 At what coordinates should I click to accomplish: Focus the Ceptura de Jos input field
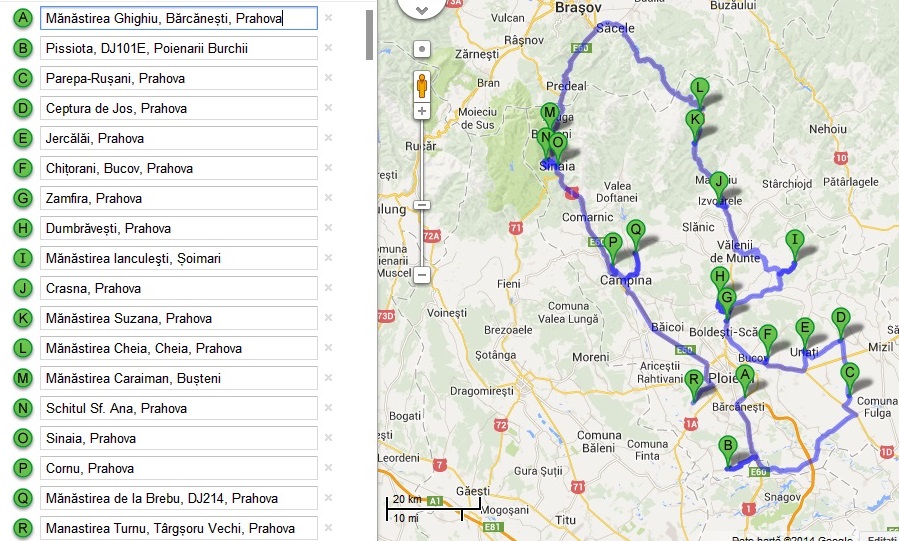[178, 108]
